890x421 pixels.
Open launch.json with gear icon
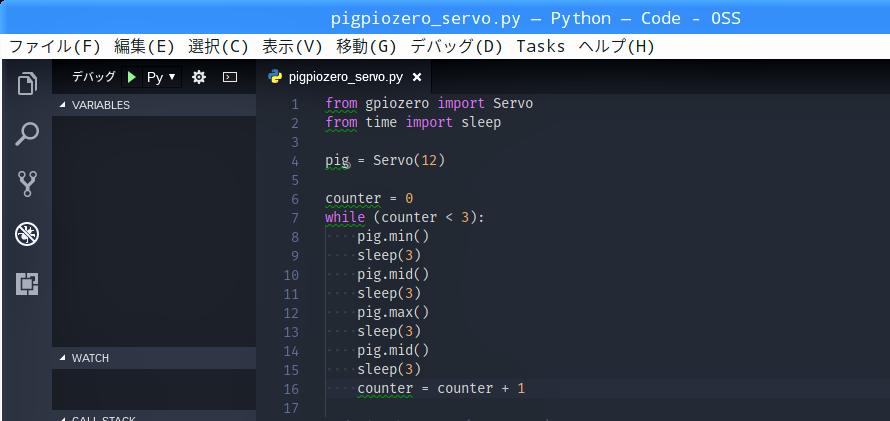point(199,77)
